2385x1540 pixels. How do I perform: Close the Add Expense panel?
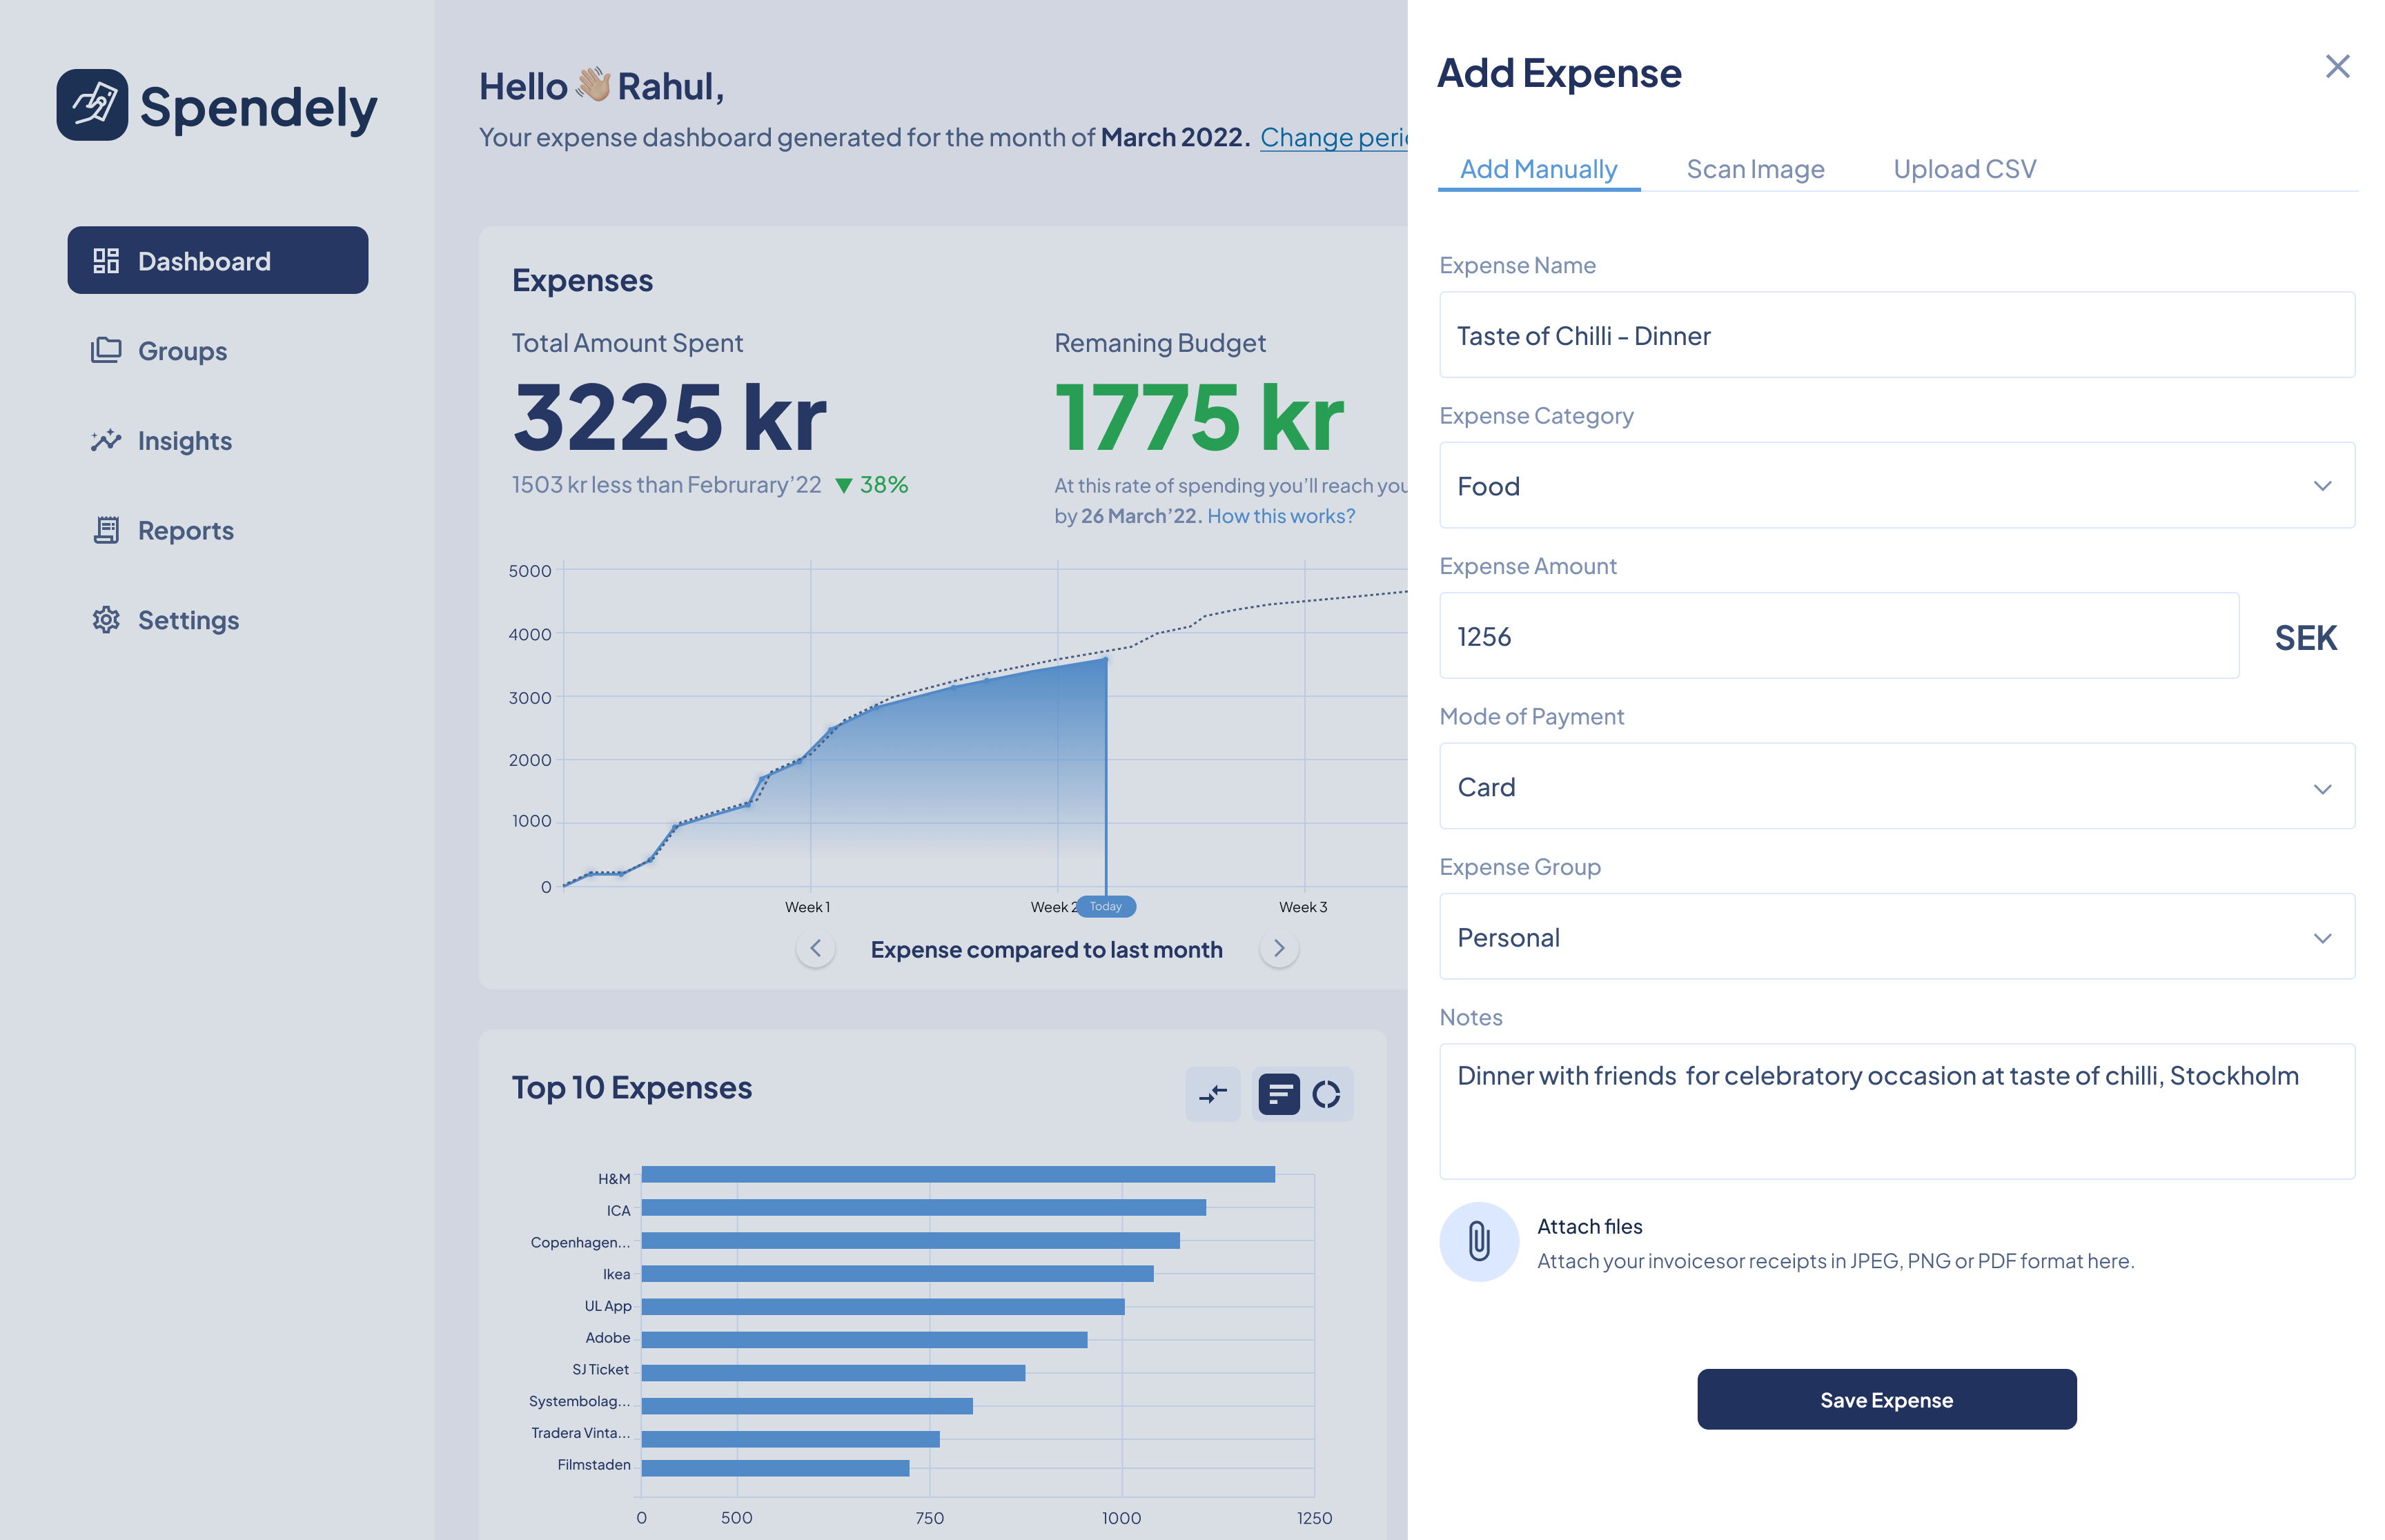click(x=2337, y=67)
